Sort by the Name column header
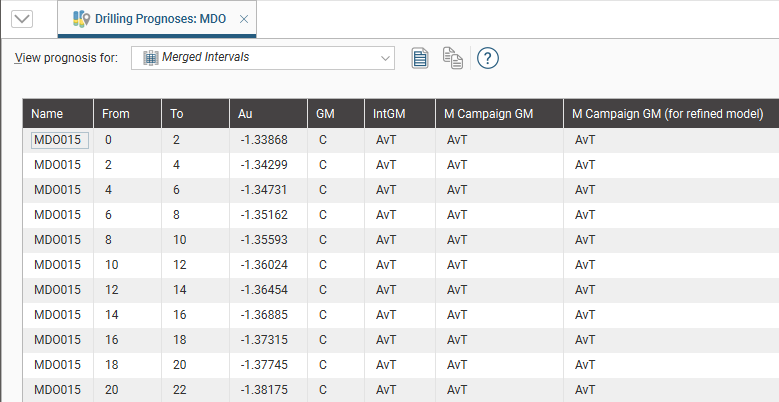 click(x=58, y=114)
